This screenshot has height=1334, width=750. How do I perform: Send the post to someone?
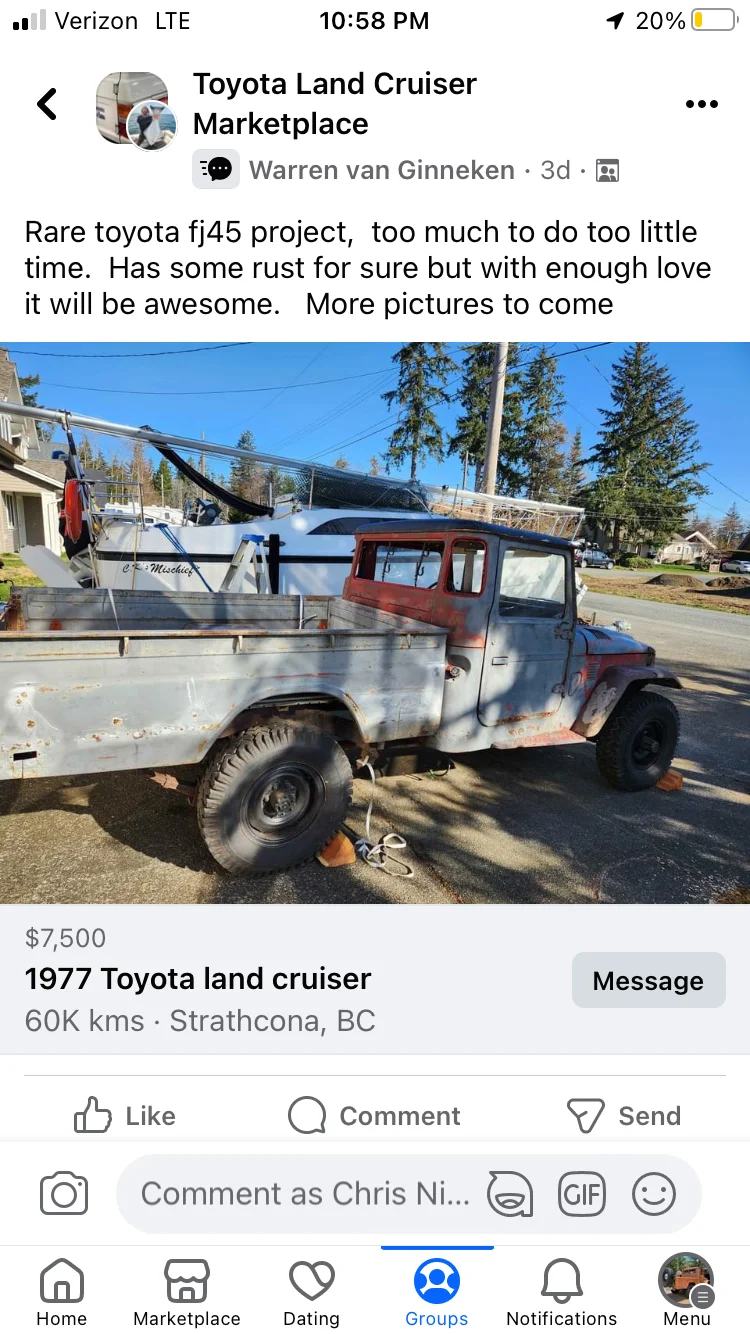[623, 1115]
